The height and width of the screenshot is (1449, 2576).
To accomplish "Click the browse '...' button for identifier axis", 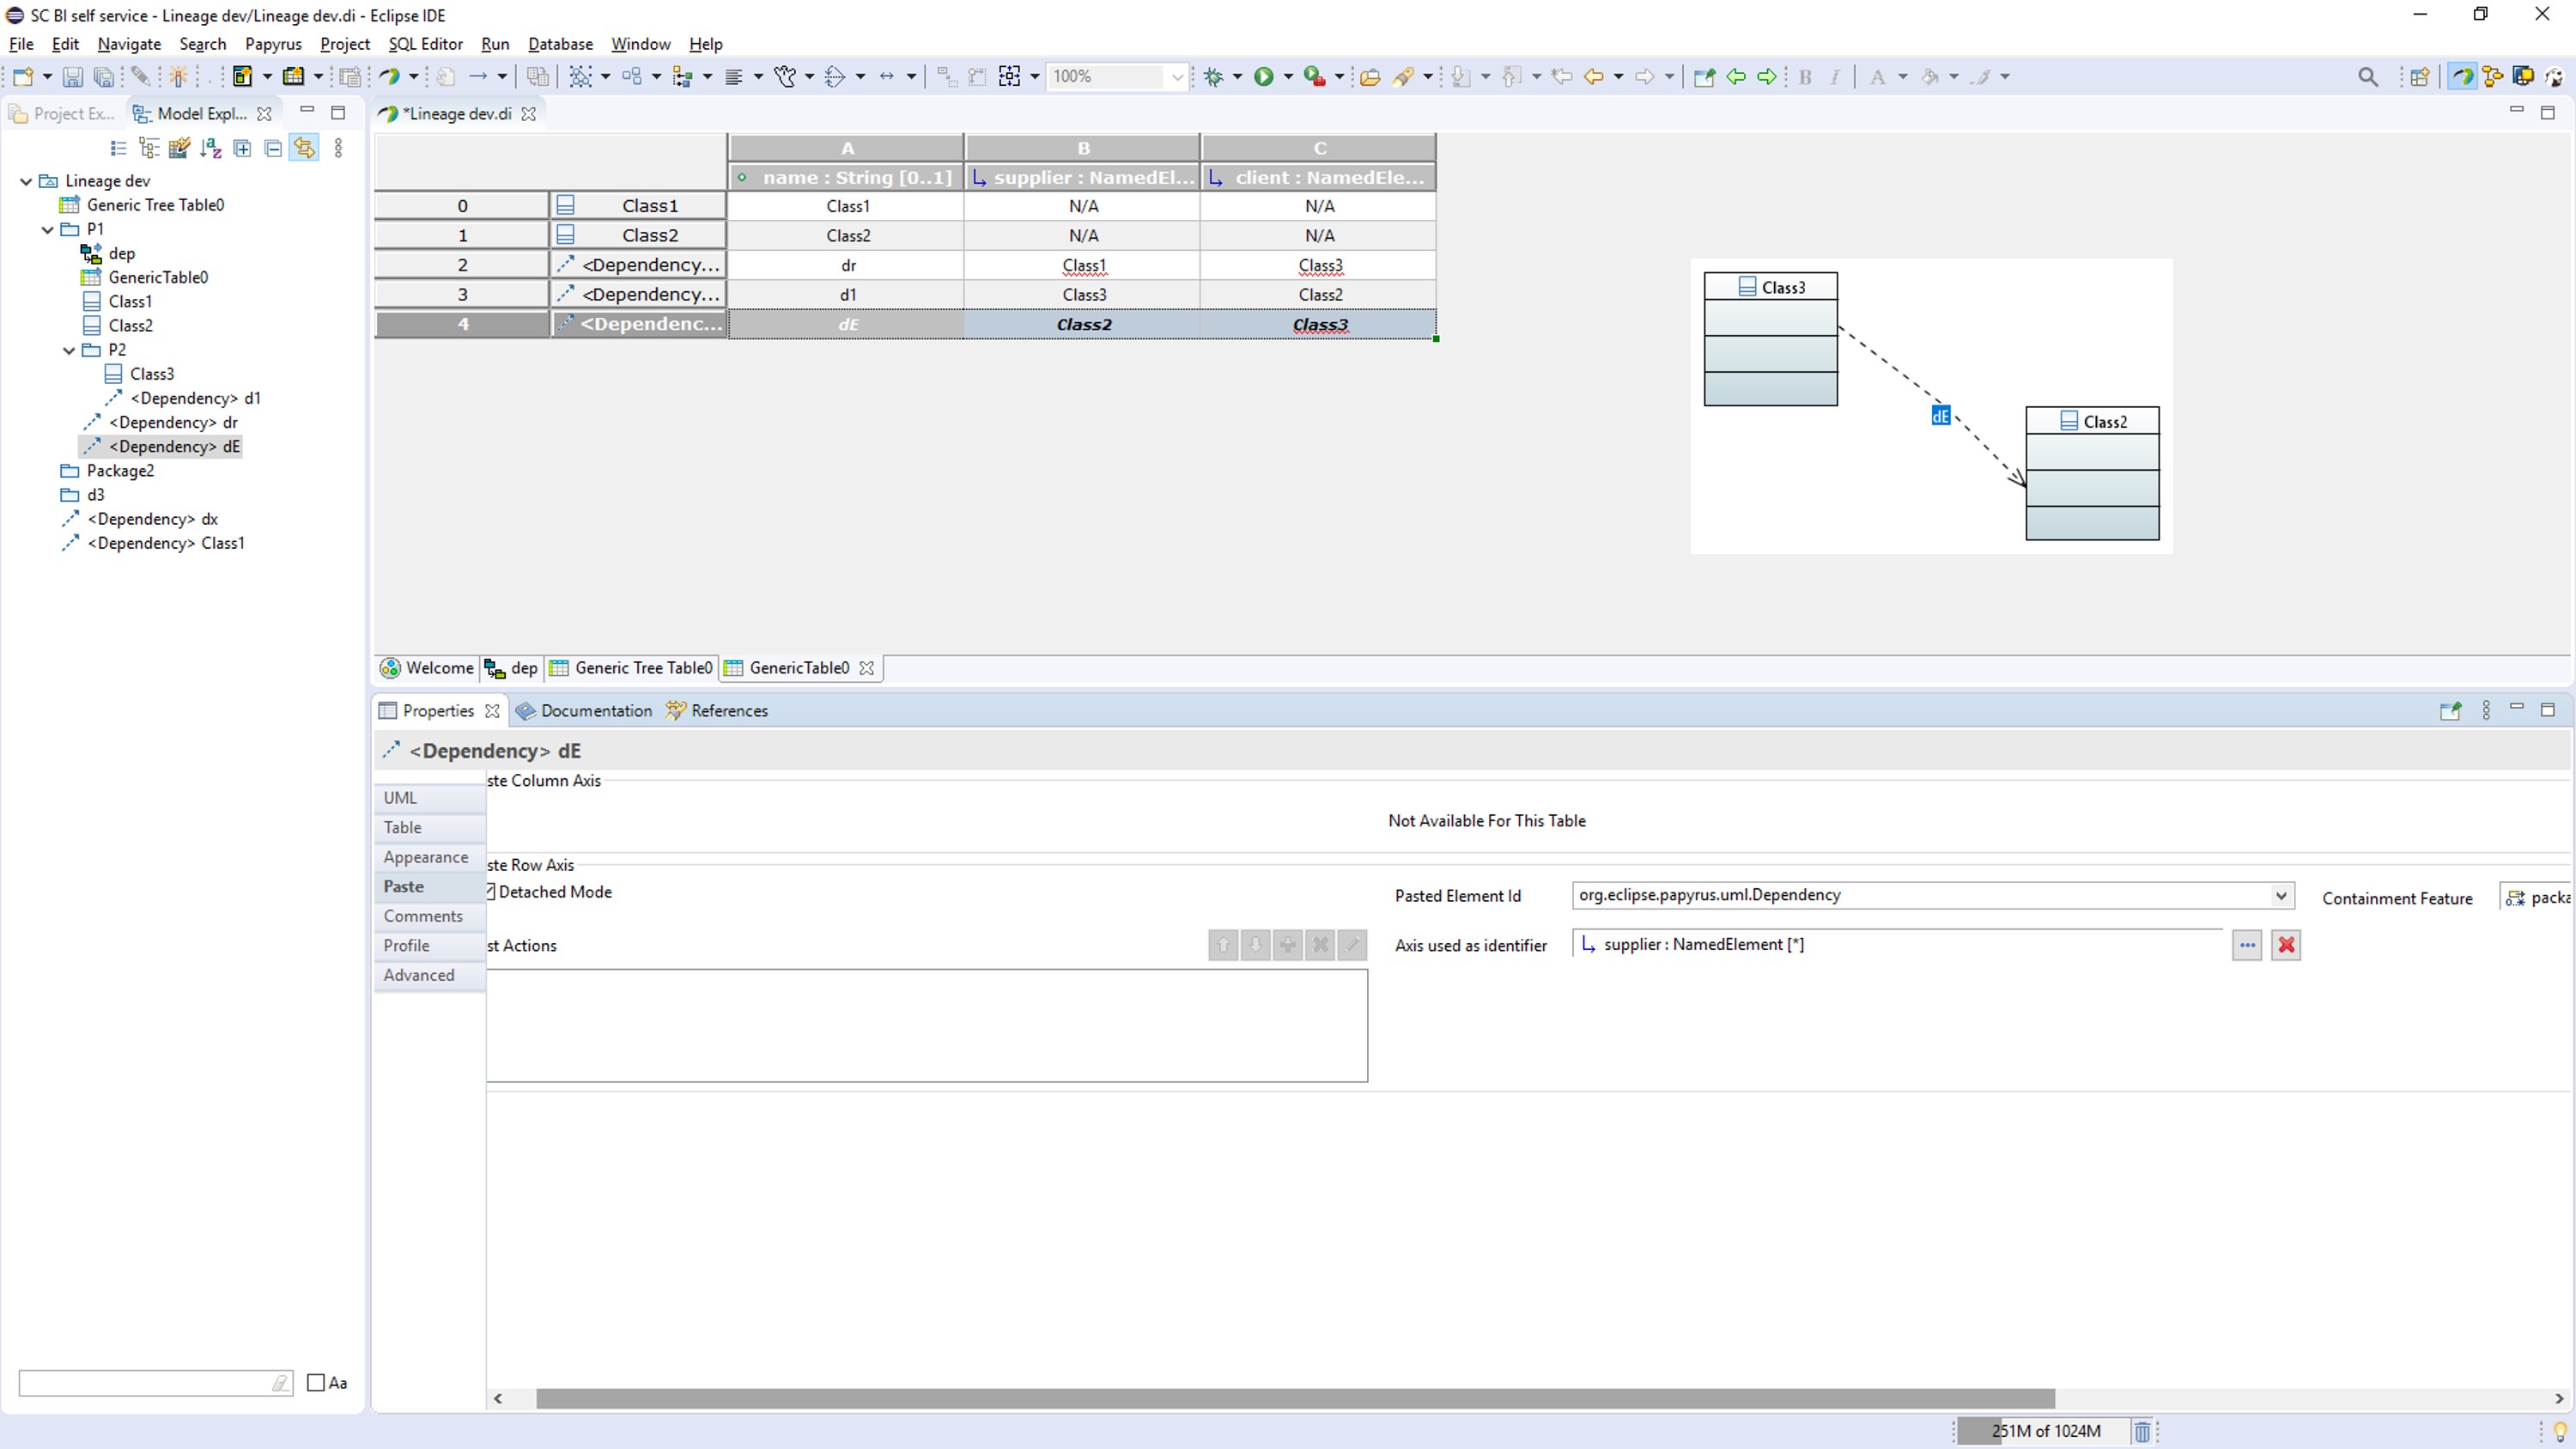I will [x=2247, y=945].
